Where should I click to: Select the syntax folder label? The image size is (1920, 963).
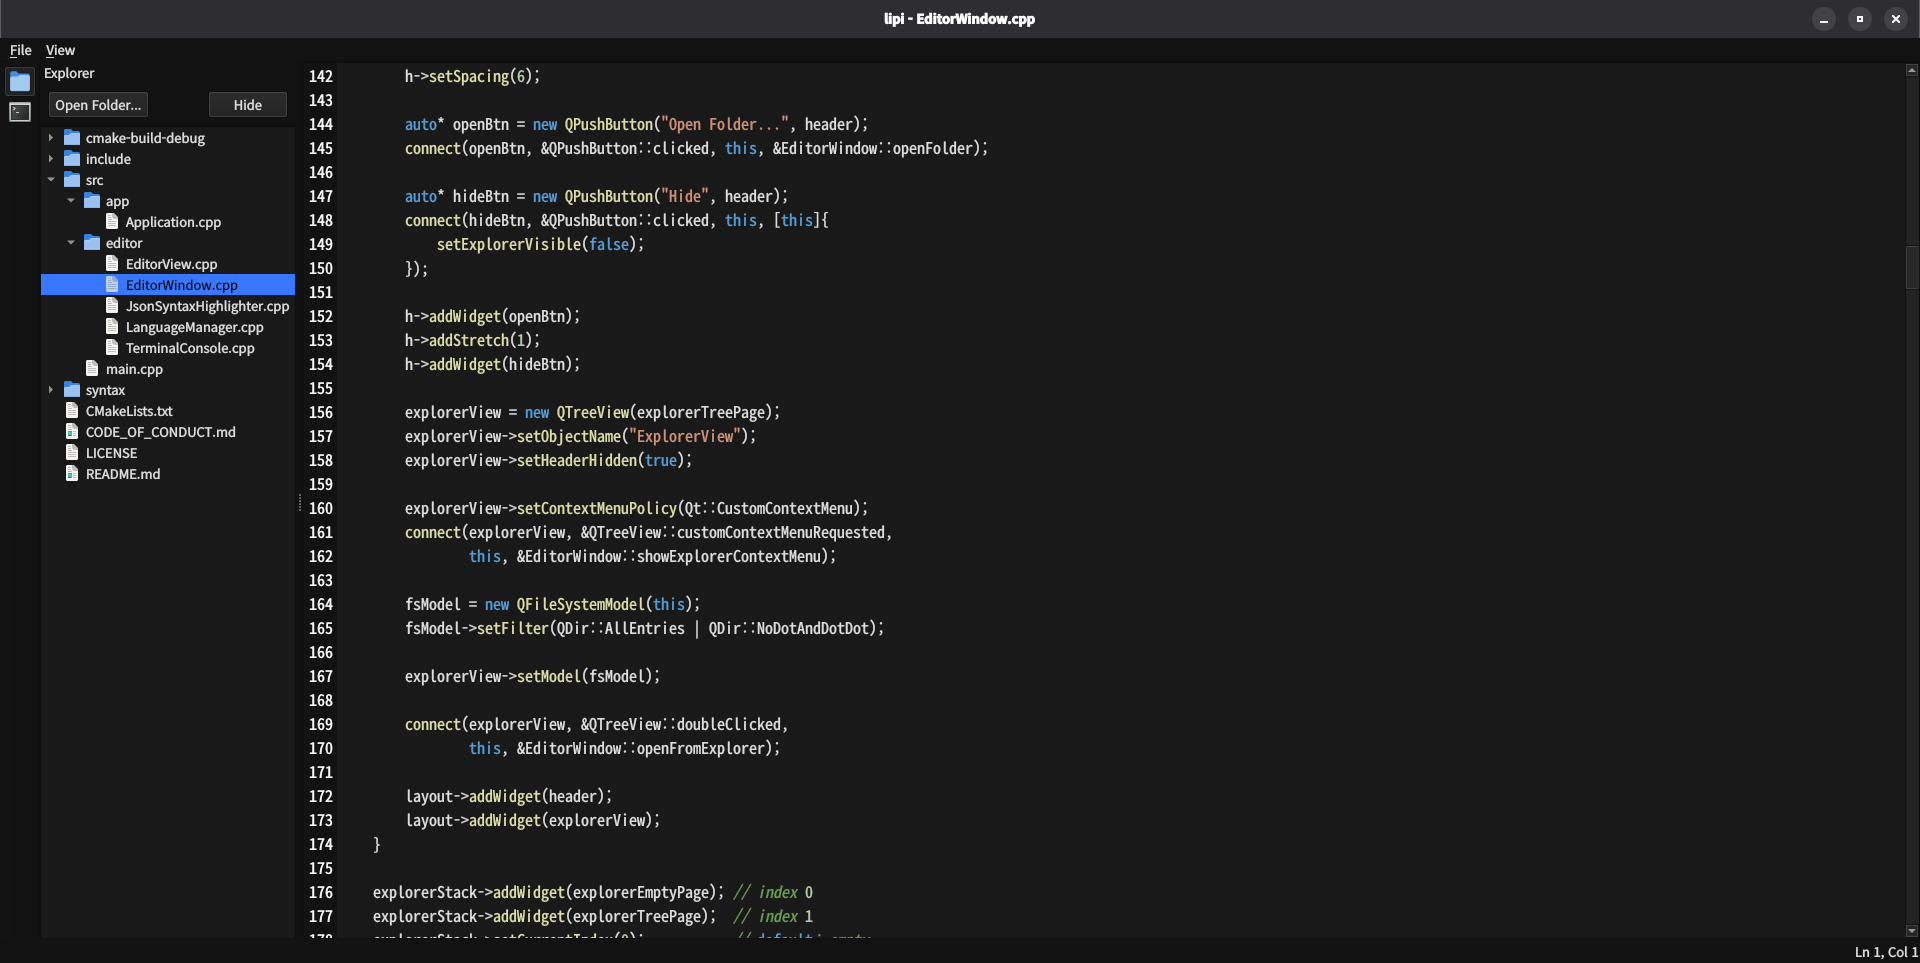pyautogui.click(x=105, y=390)
